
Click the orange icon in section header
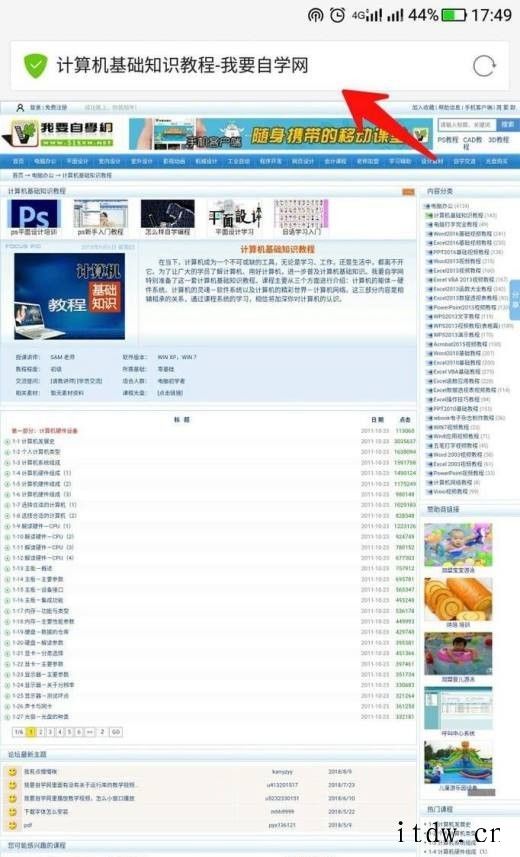408,191
